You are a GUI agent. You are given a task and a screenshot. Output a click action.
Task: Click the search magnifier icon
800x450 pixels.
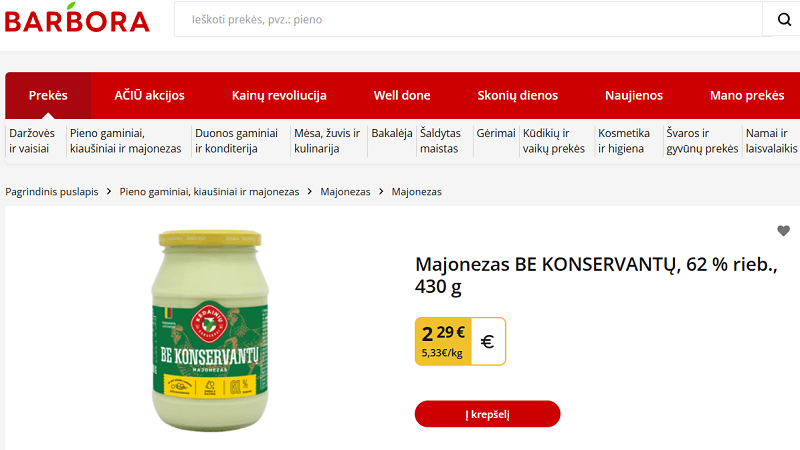coord(784,19)
